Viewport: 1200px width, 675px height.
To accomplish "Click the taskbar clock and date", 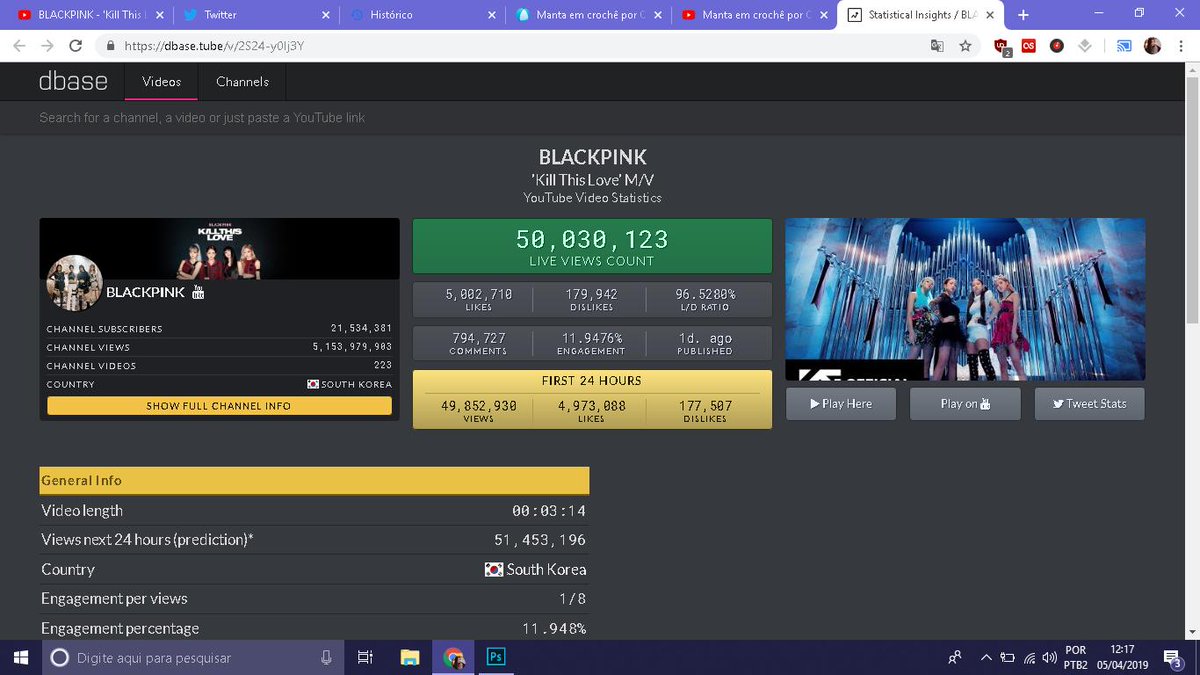I will click(1123, 657).
